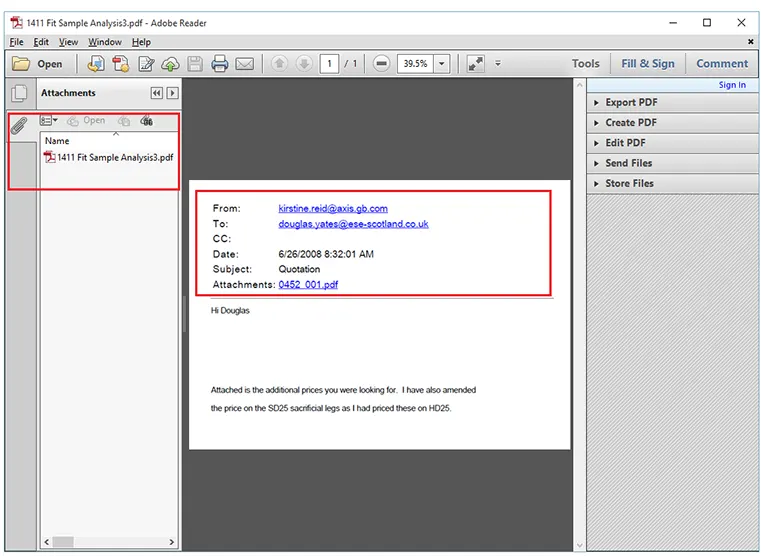Expand the Send Files section
Screen dimensions: 761x556
(672, 164)
